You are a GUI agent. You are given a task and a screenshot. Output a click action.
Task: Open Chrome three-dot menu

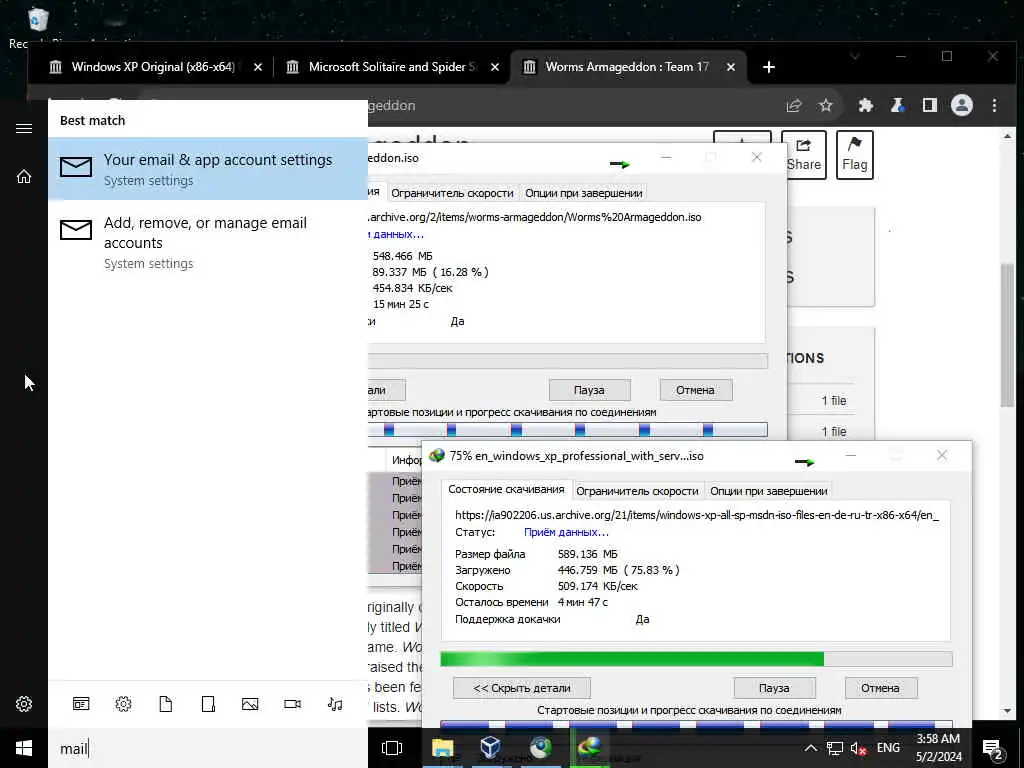tap(994, 106)
